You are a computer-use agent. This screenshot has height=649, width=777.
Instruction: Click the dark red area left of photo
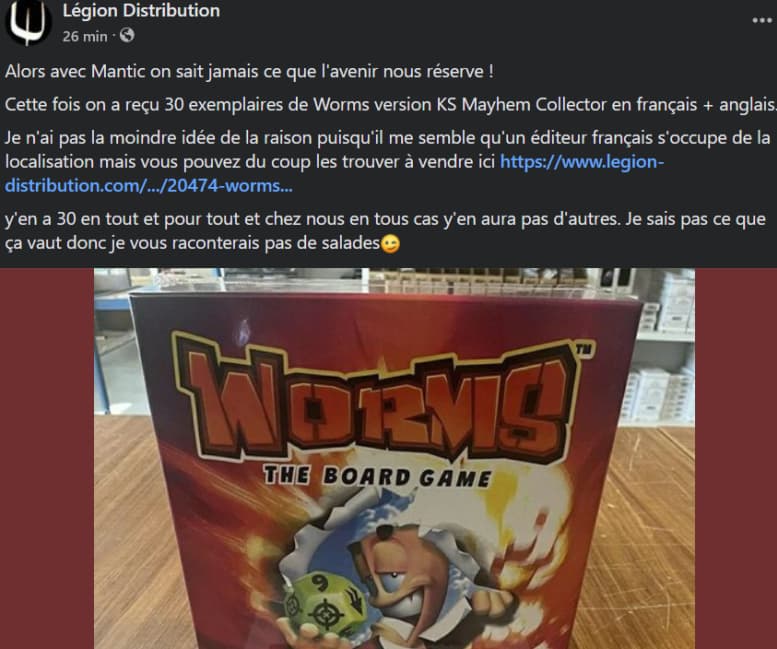coord(47,458)
